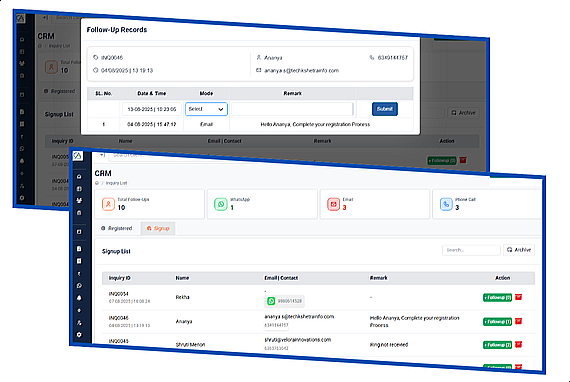Click the Remark column header in front window
The height and width of the screenshot is (382, 570).
[378, 278]
